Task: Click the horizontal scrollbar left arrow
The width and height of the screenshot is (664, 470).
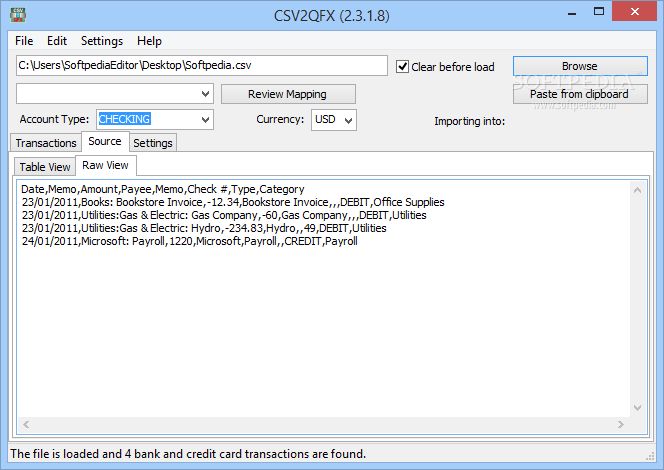Action: coord(26,424)
